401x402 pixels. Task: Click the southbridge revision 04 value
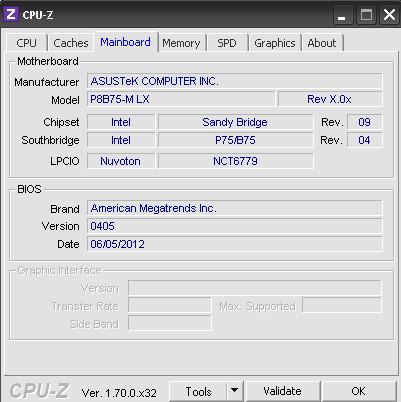tap(365, 140)
